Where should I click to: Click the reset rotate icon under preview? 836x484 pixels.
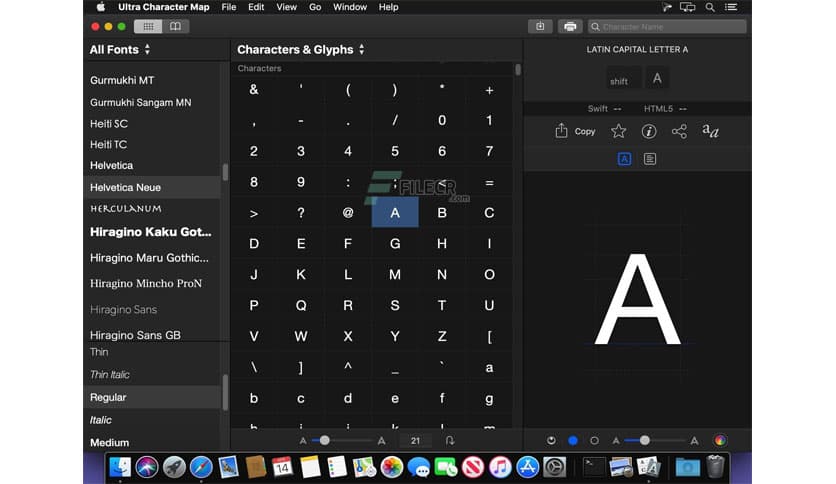click(551, 440)
